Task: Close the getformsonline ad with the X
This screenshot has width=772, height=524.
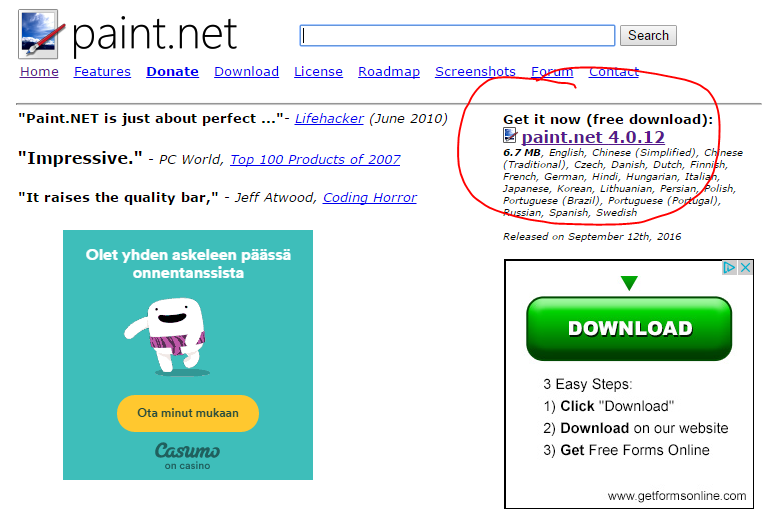Action: click(x=745, y=267)
